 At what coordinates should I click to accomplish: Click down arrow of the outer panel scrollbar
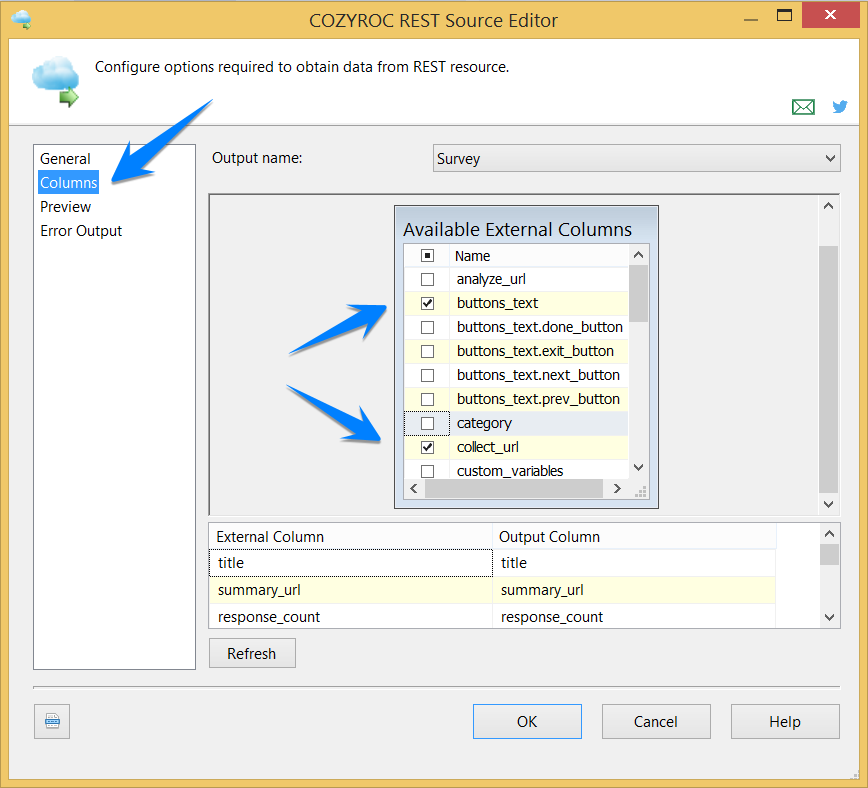tap(828, 504)
